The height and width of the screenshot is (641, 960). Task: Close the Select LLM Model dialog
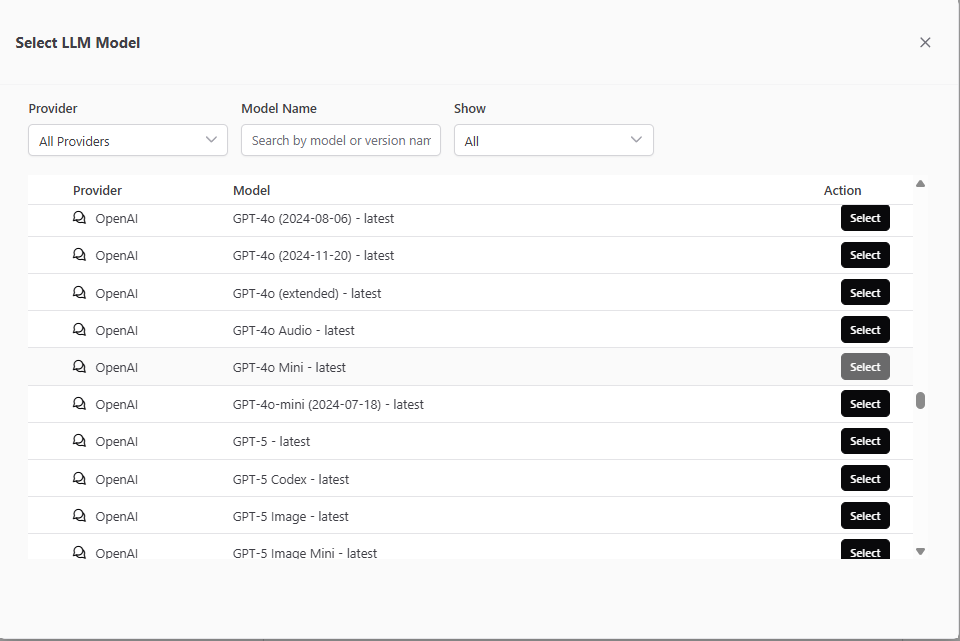coord(925,42)
